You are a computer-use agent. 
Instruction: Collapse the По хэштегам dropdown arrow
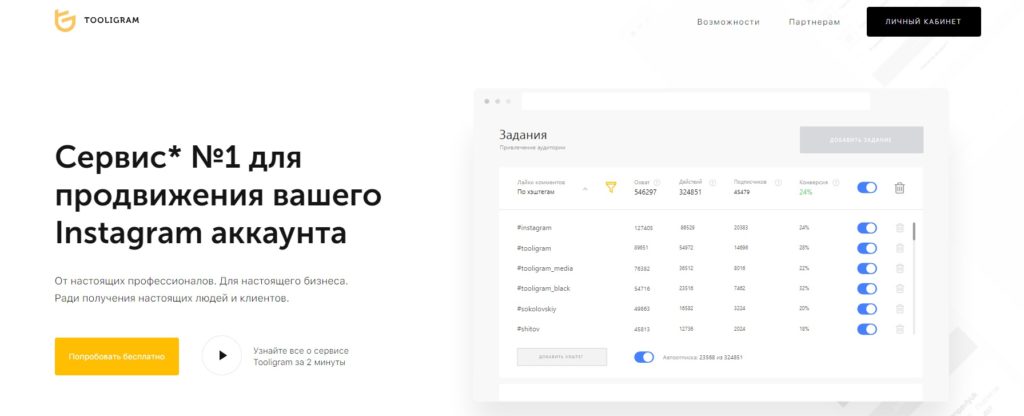point(585,188)
